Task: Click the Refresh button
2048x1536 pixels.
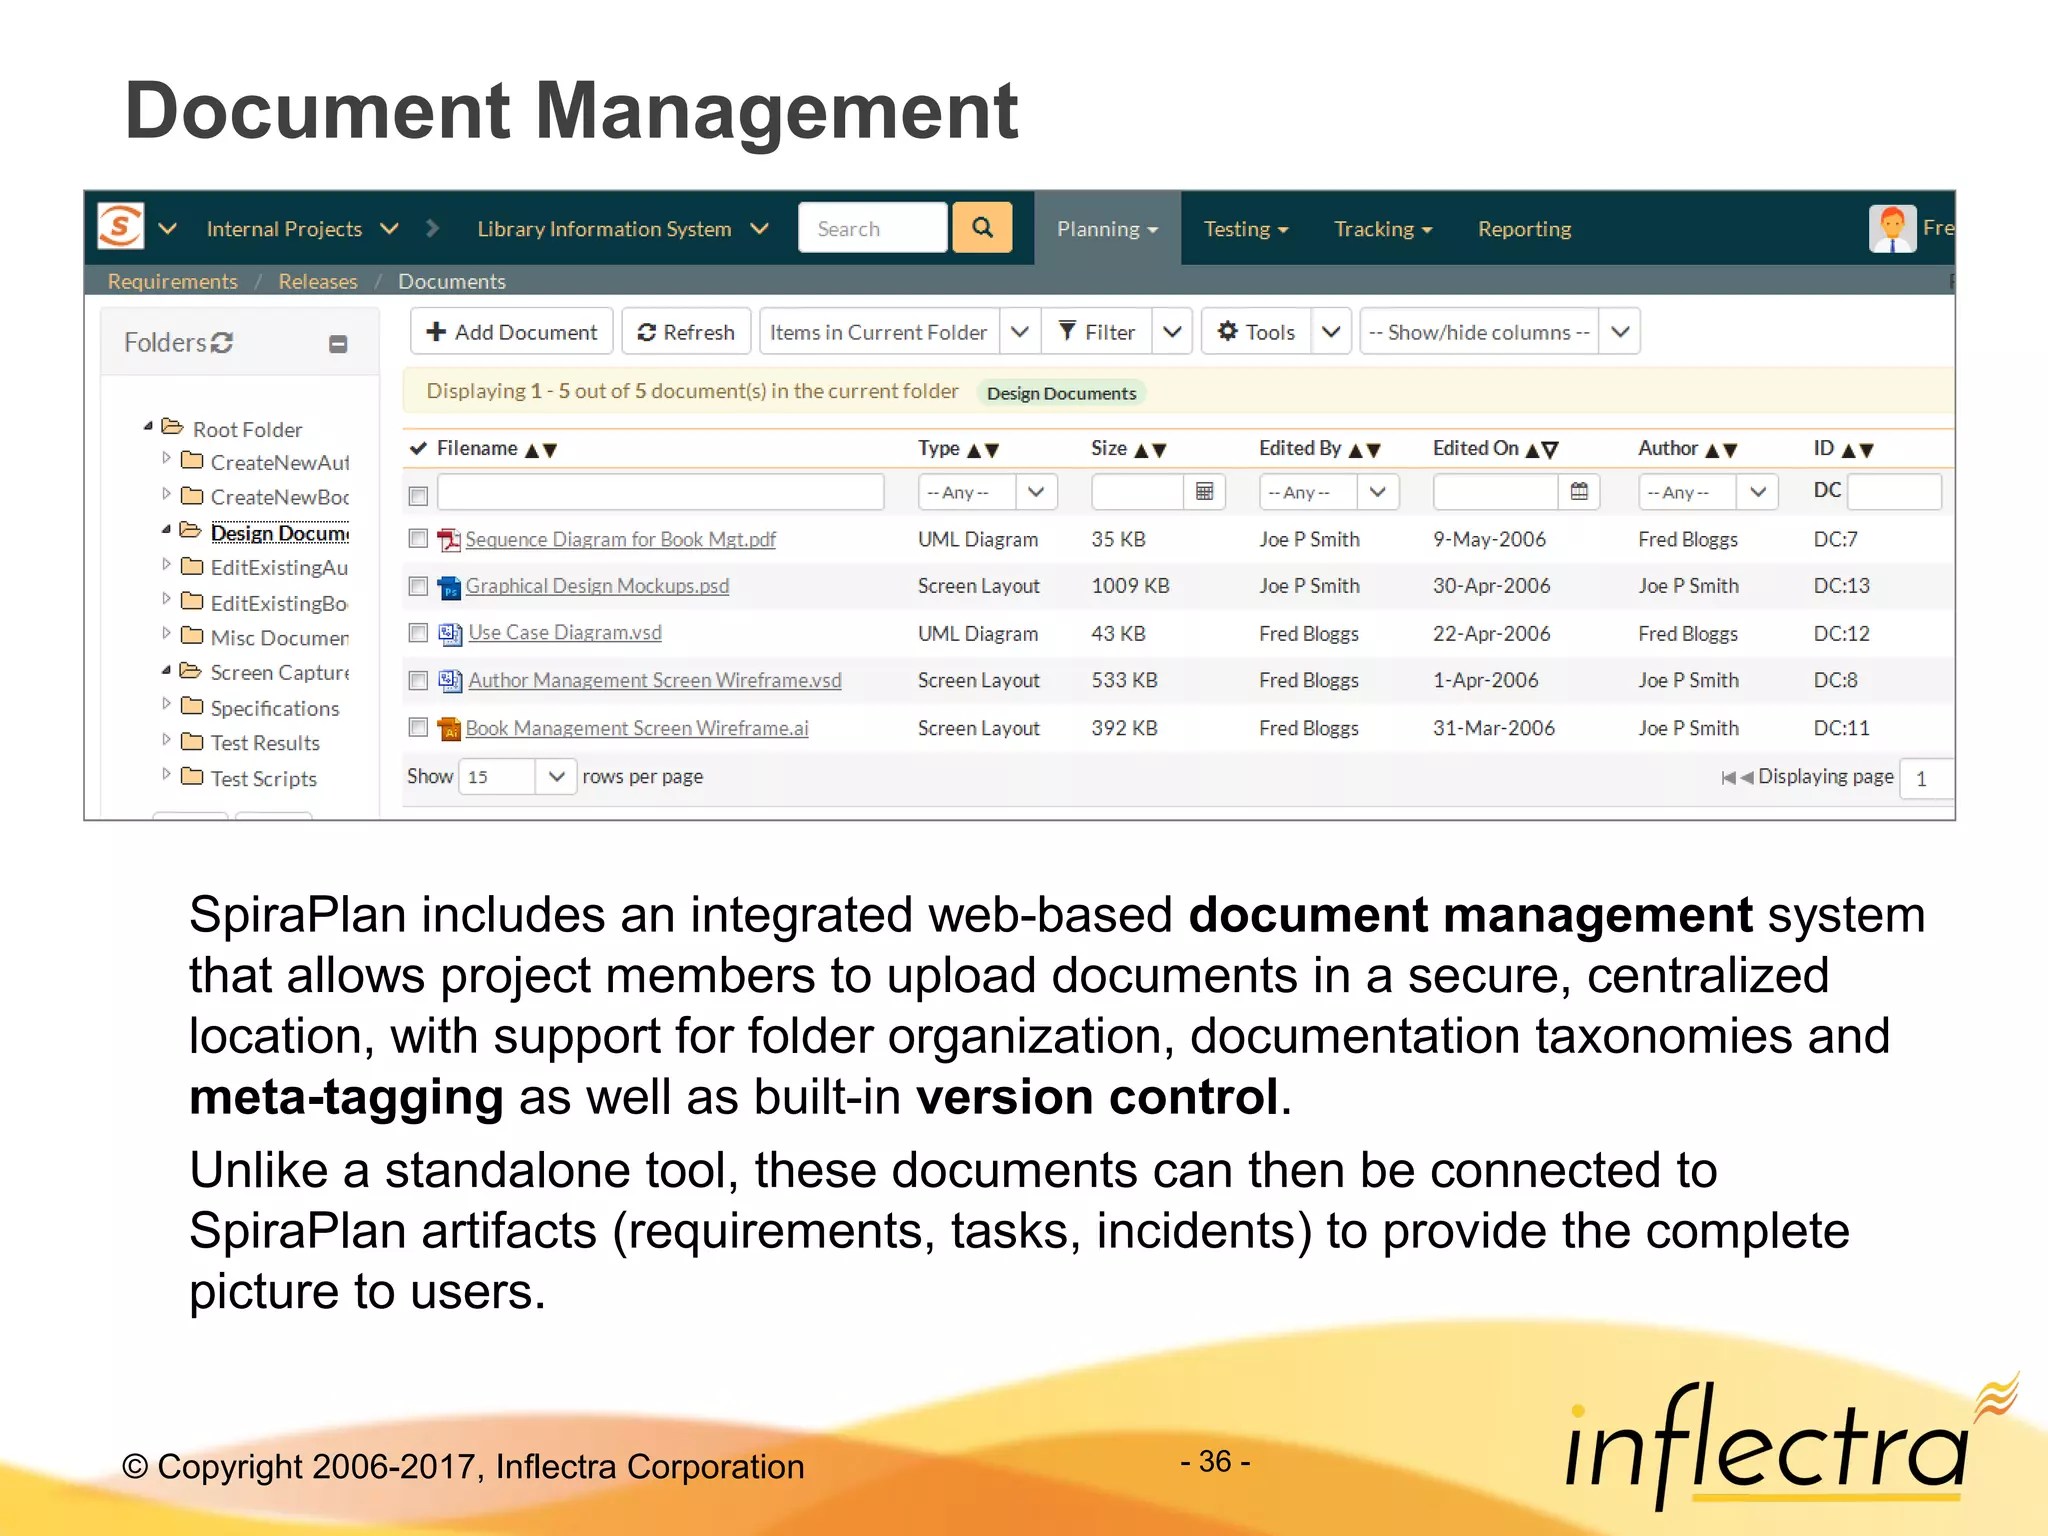Action: [x=686, y=332]
